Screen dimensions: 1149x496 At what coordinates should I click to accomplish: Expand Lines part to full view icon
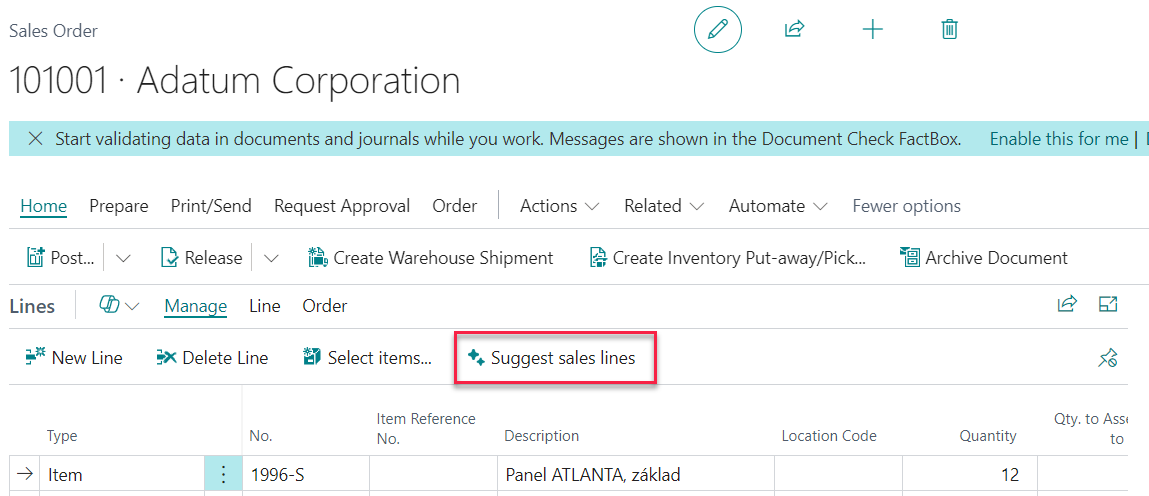pyautogui.click(x=1109, y=304)
